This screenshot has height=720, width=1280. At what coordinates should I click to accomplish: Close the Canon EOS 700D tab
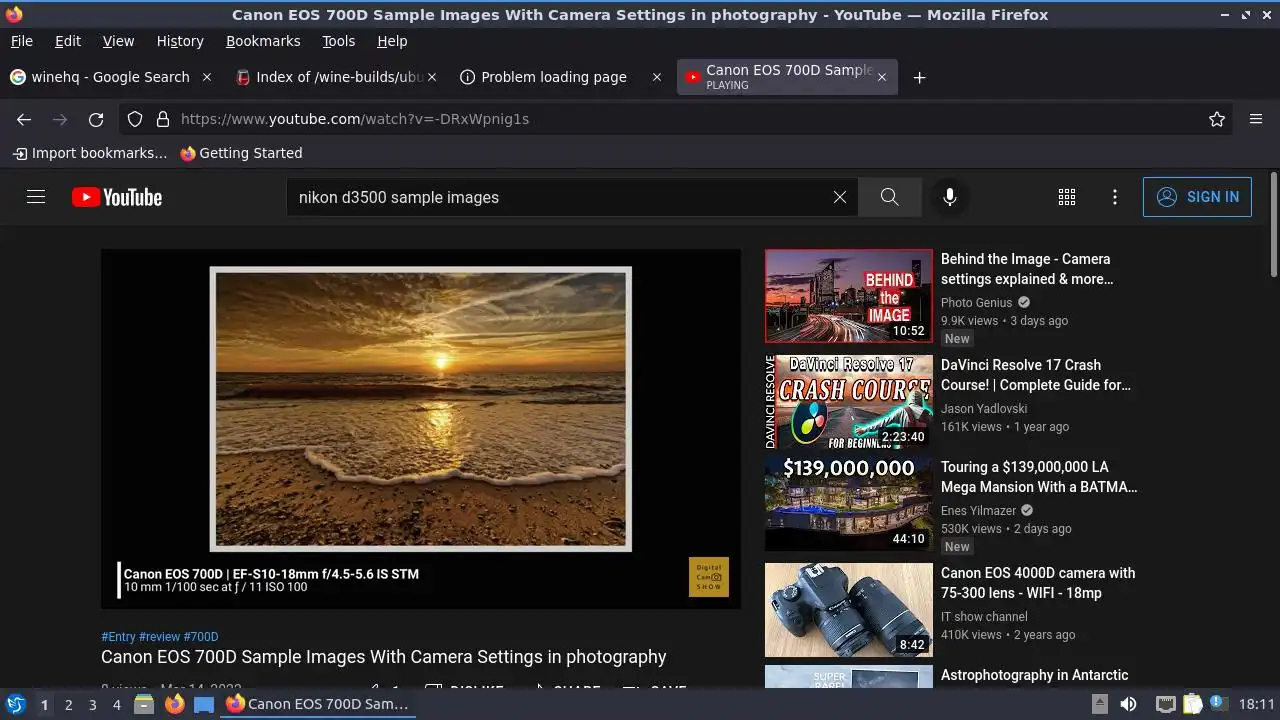coord(881,77)
